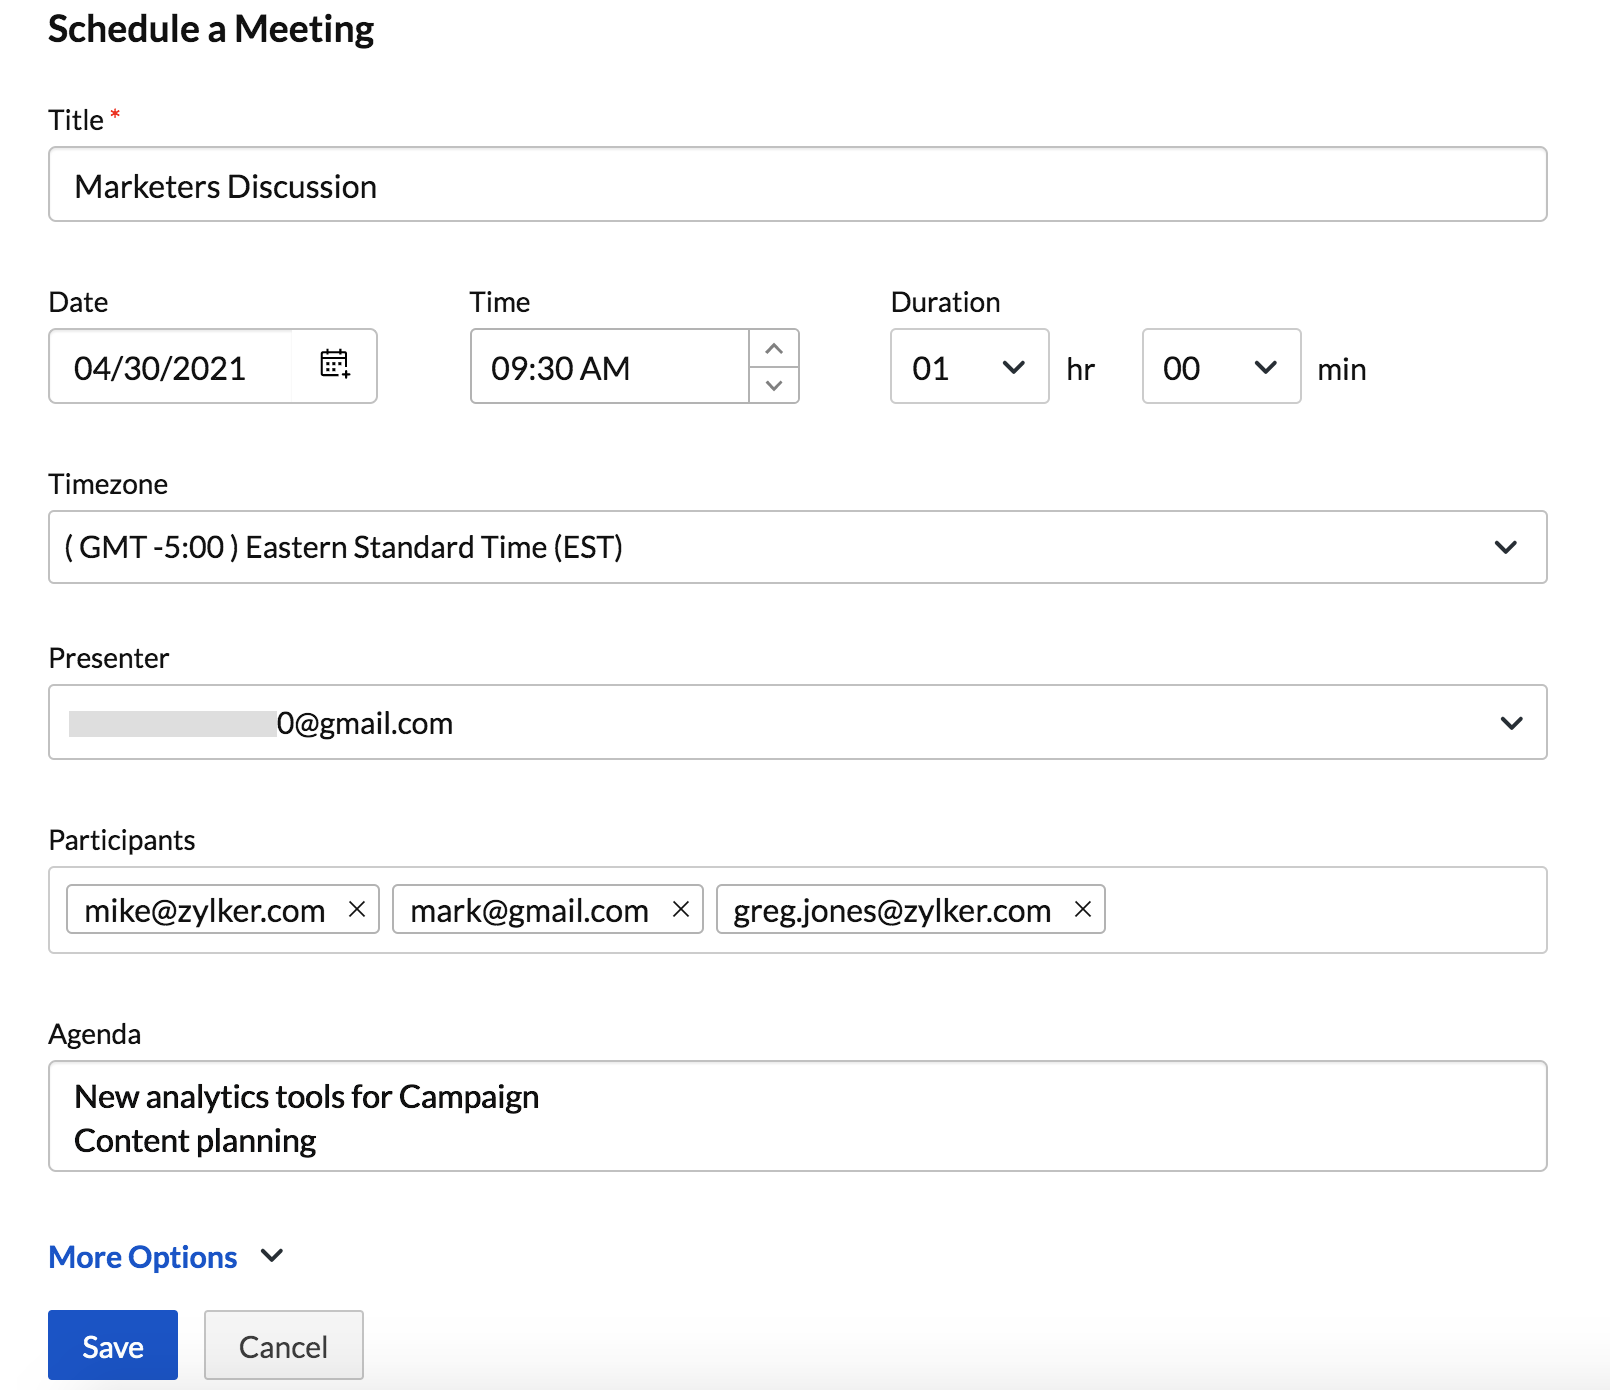Viewport: 1610px width, 1390px height.
Task: Open the date picker calendar icon
Action: click(x=334, y=365)
